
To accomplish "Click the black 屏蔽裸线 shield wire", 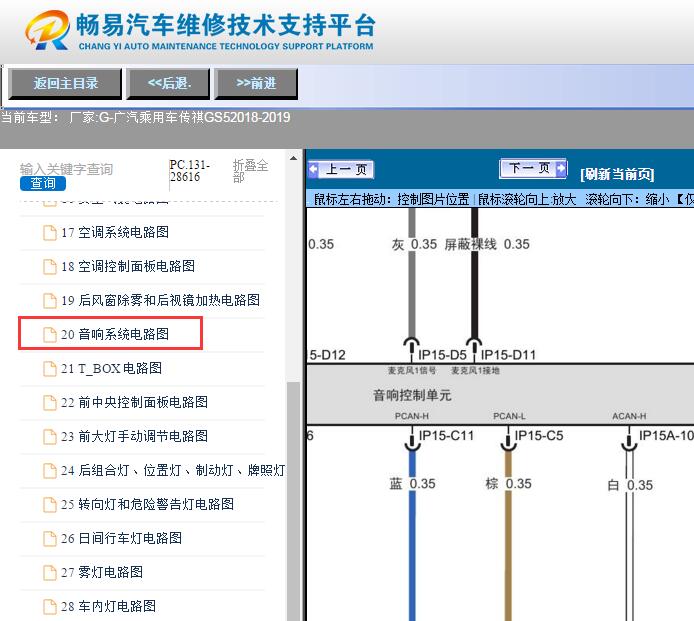I will (474, 274).
